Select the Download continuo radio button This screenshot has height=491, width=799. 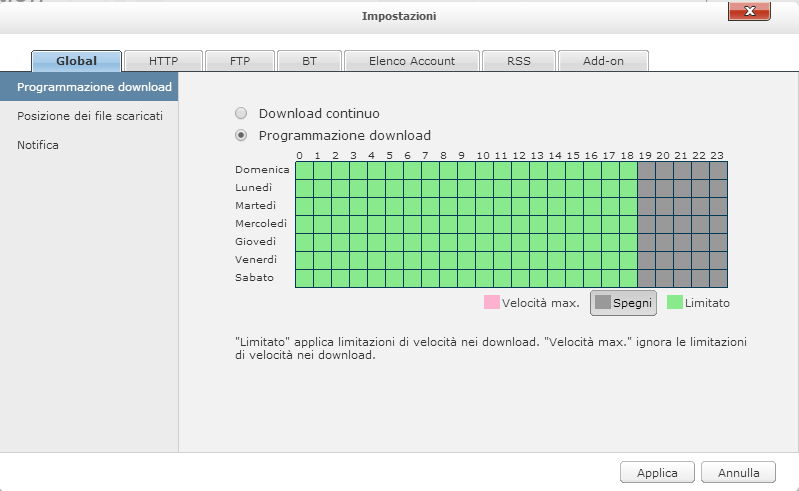pos(240,114)
